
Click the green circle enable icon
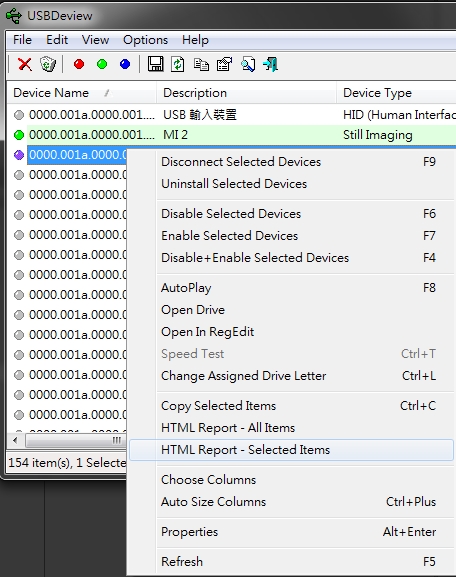tap(102, 64)
